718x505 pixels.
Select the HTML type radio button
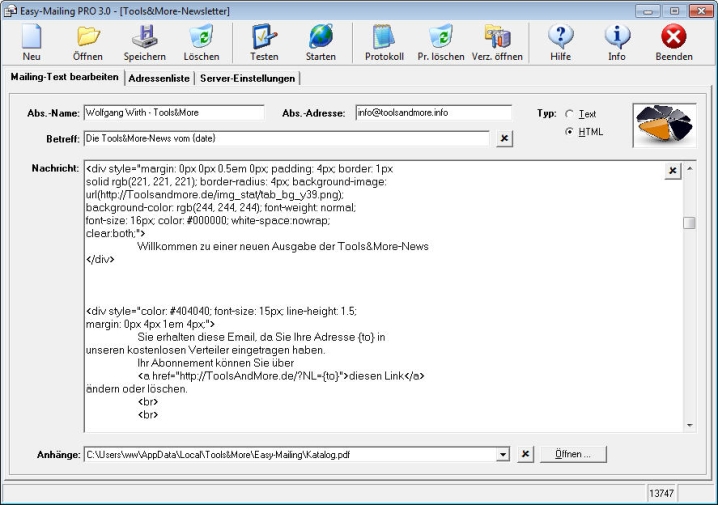(571, 132)
